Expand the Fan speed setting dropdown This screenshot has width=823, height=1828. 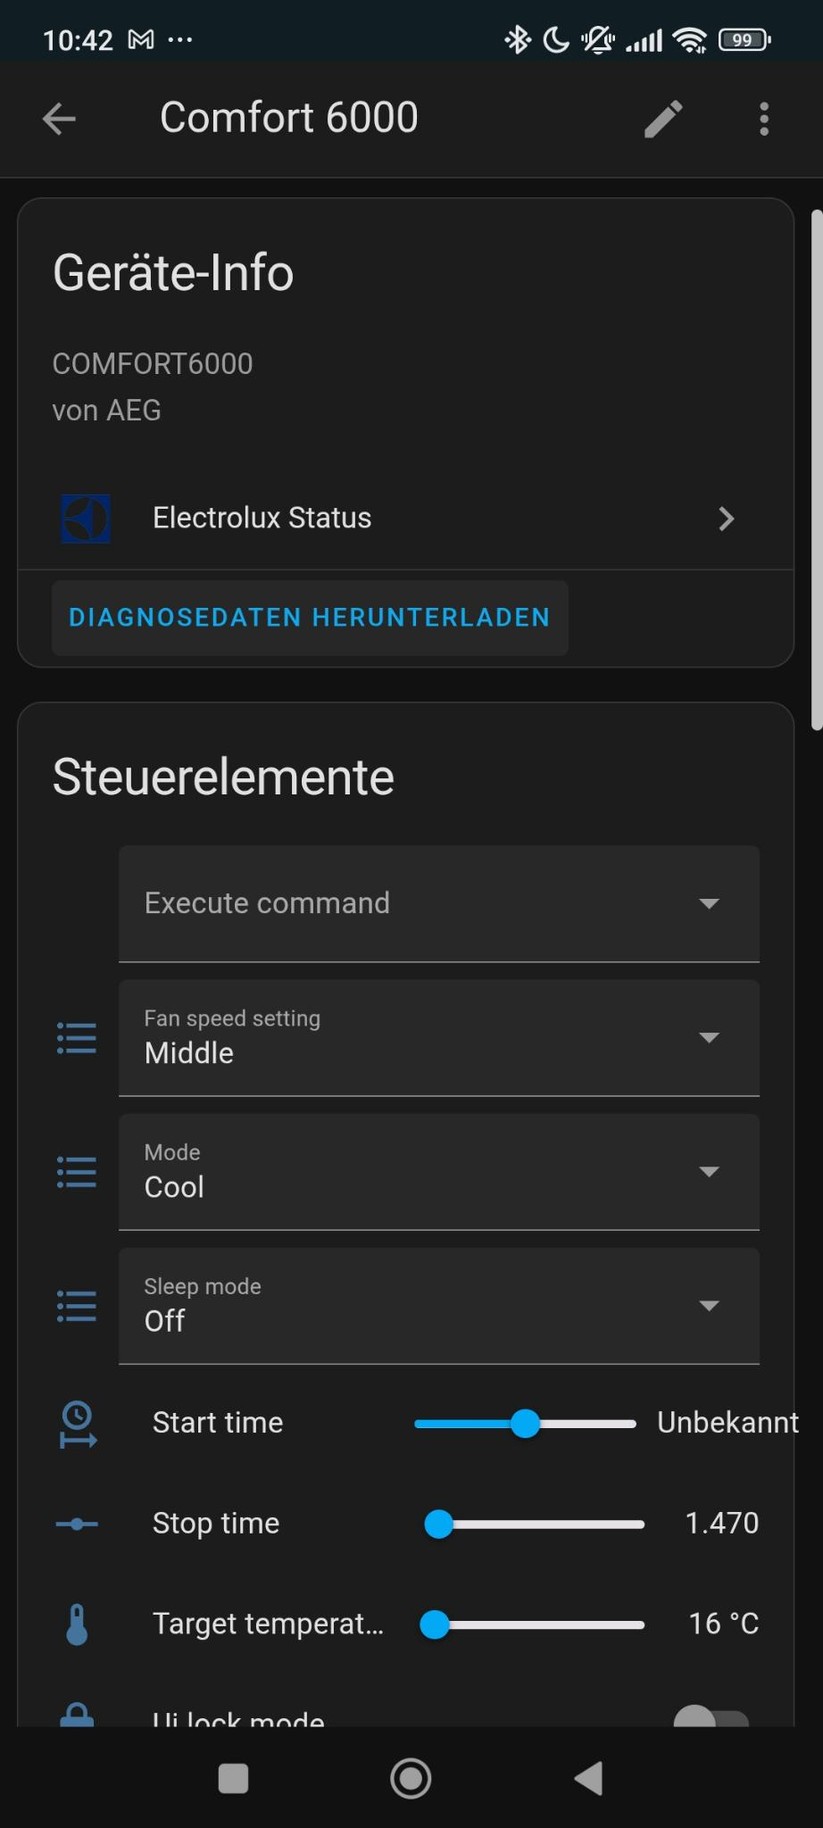click(x=438, y=1038)
